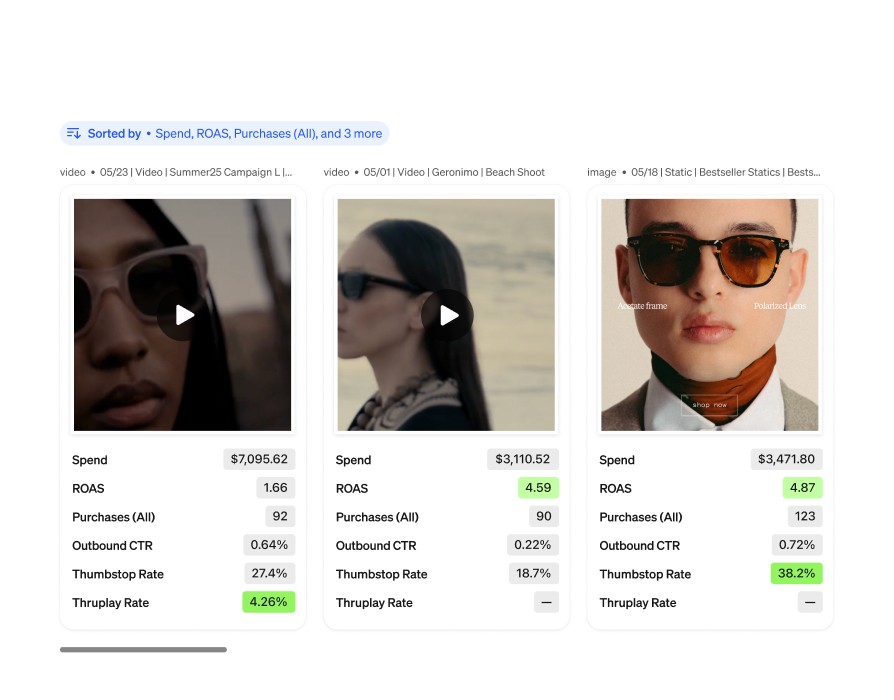
Task: Click the shop now button in image ad
Action: [709, 405]
